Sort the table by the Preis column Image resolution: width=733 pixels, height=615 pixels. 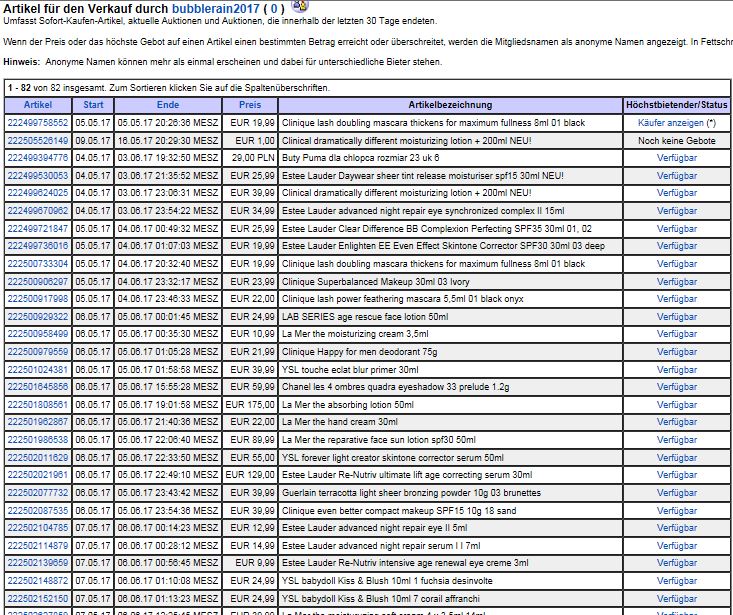click(x=250, y=105)
